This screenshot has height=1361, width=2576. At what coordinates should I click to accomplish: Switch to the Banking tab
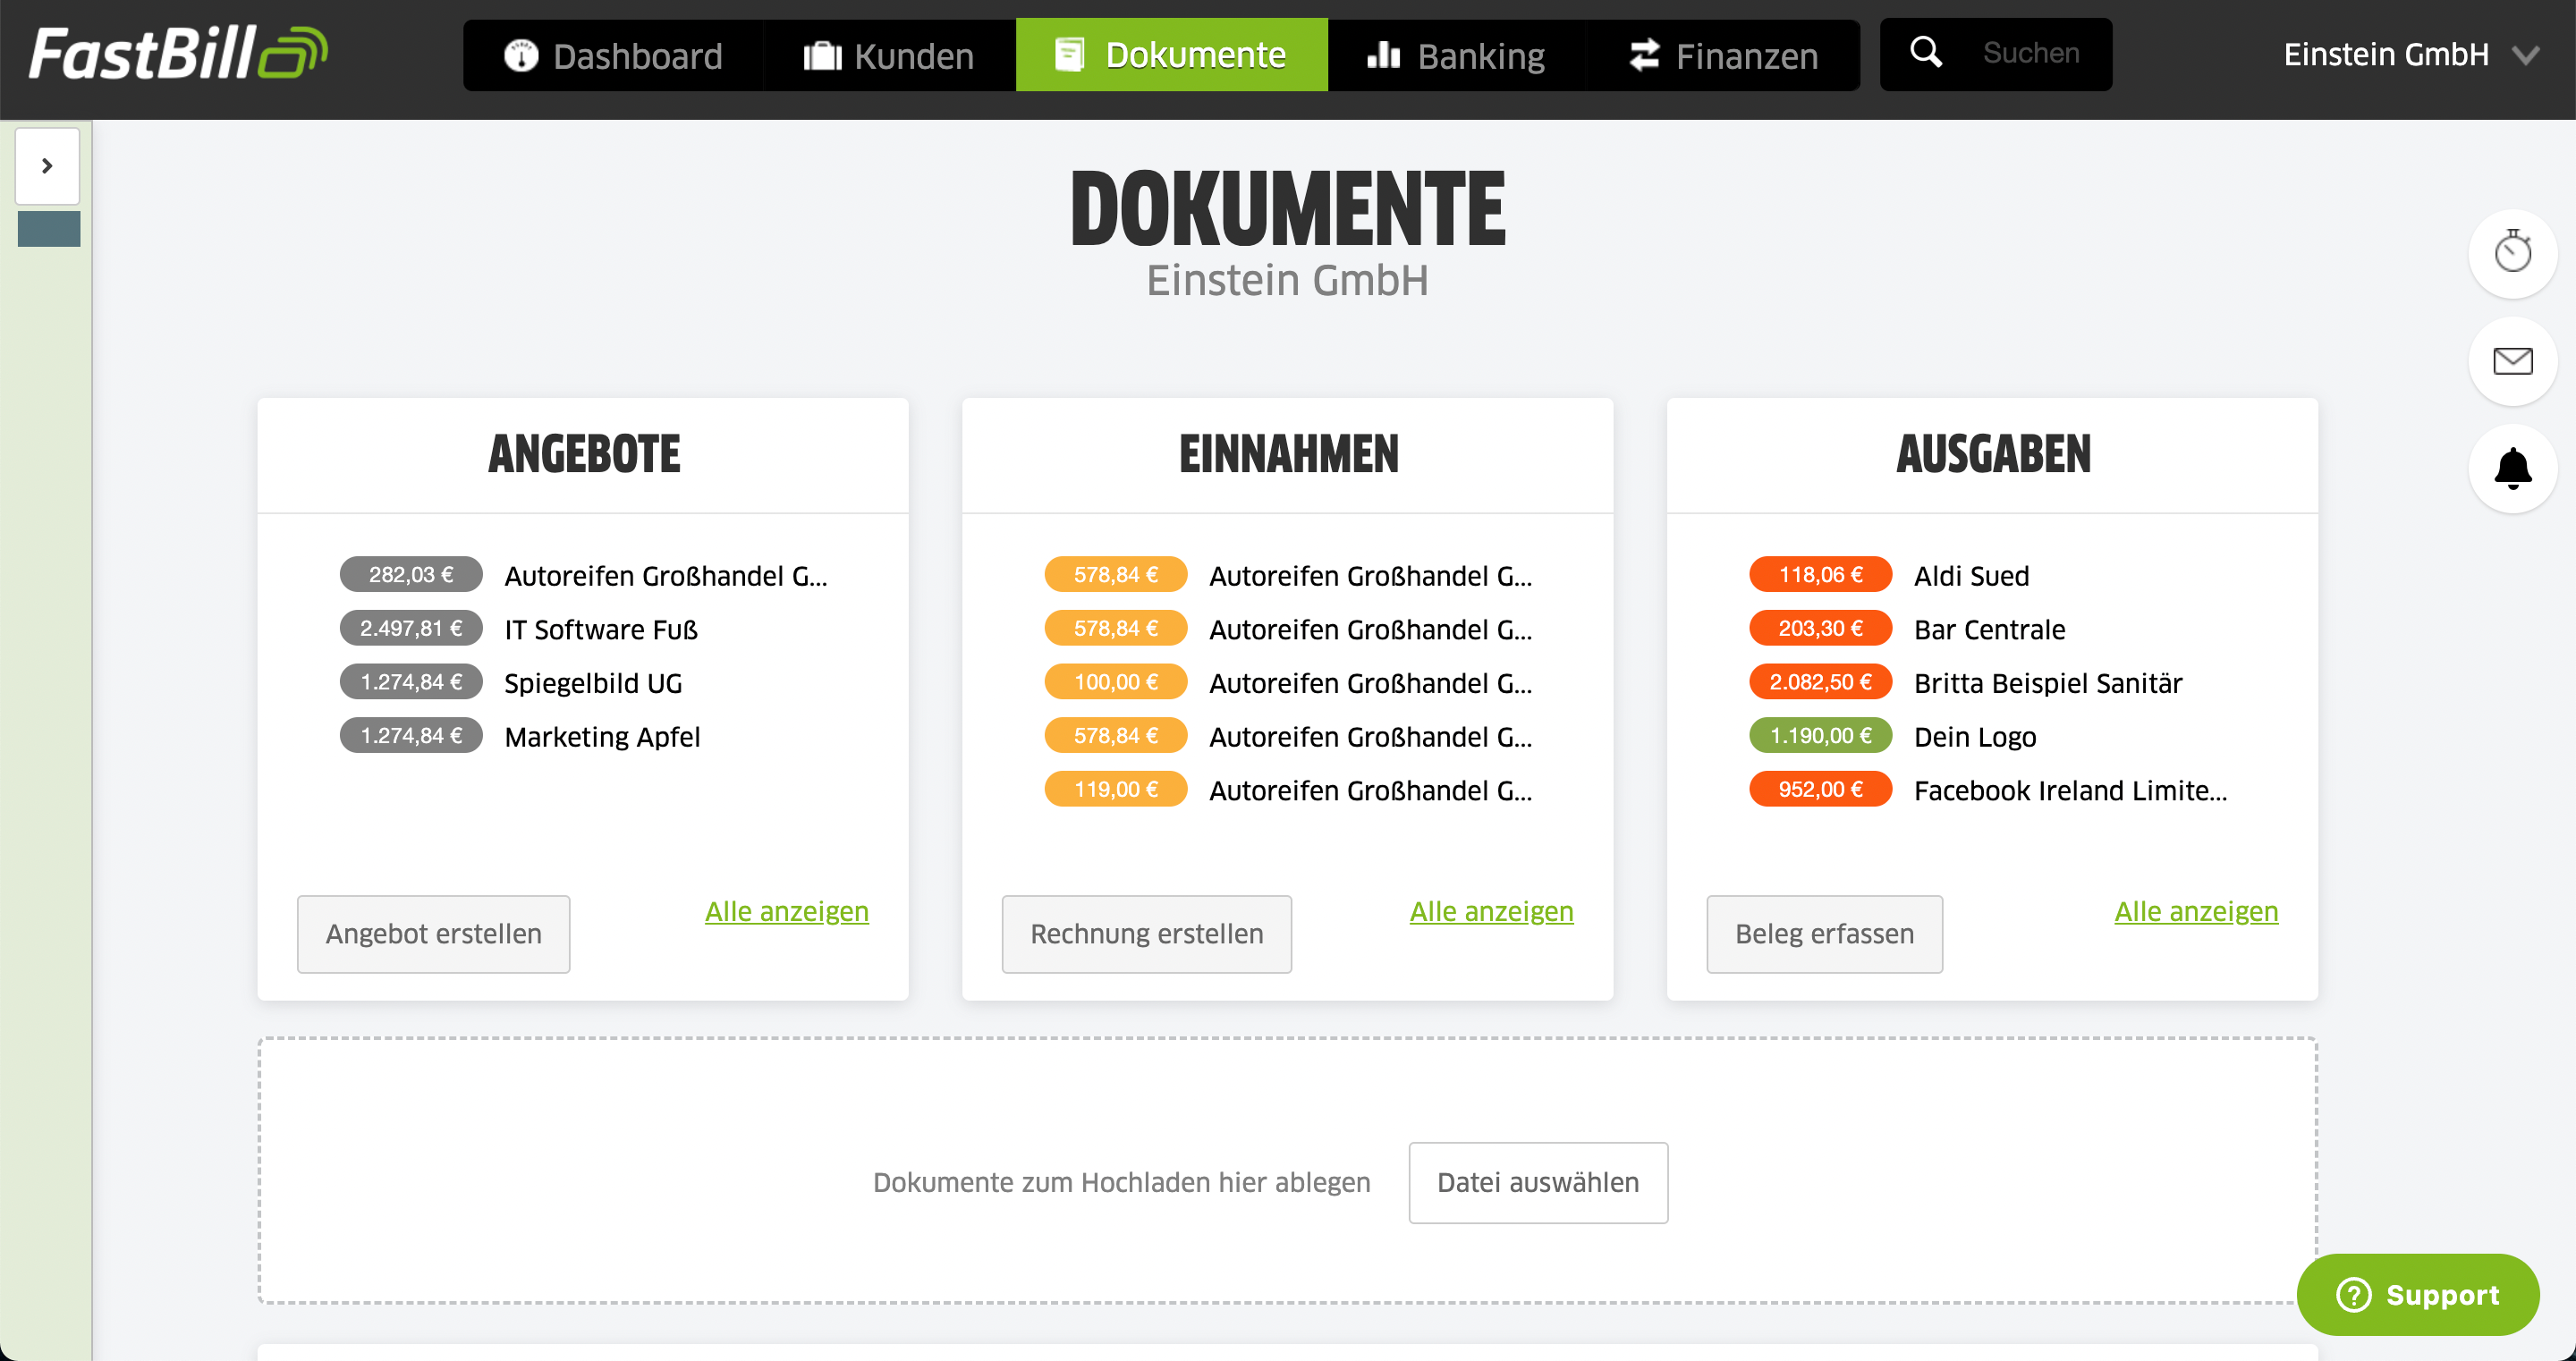(1456, 56)
